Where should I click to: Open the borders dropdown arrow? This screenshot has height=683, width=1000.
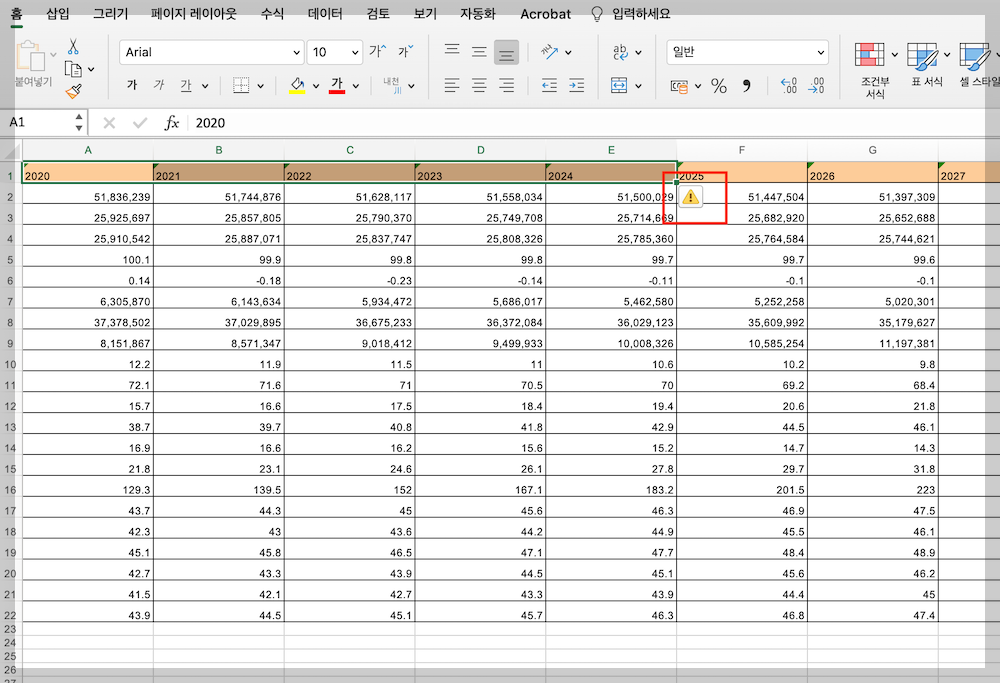260,85
